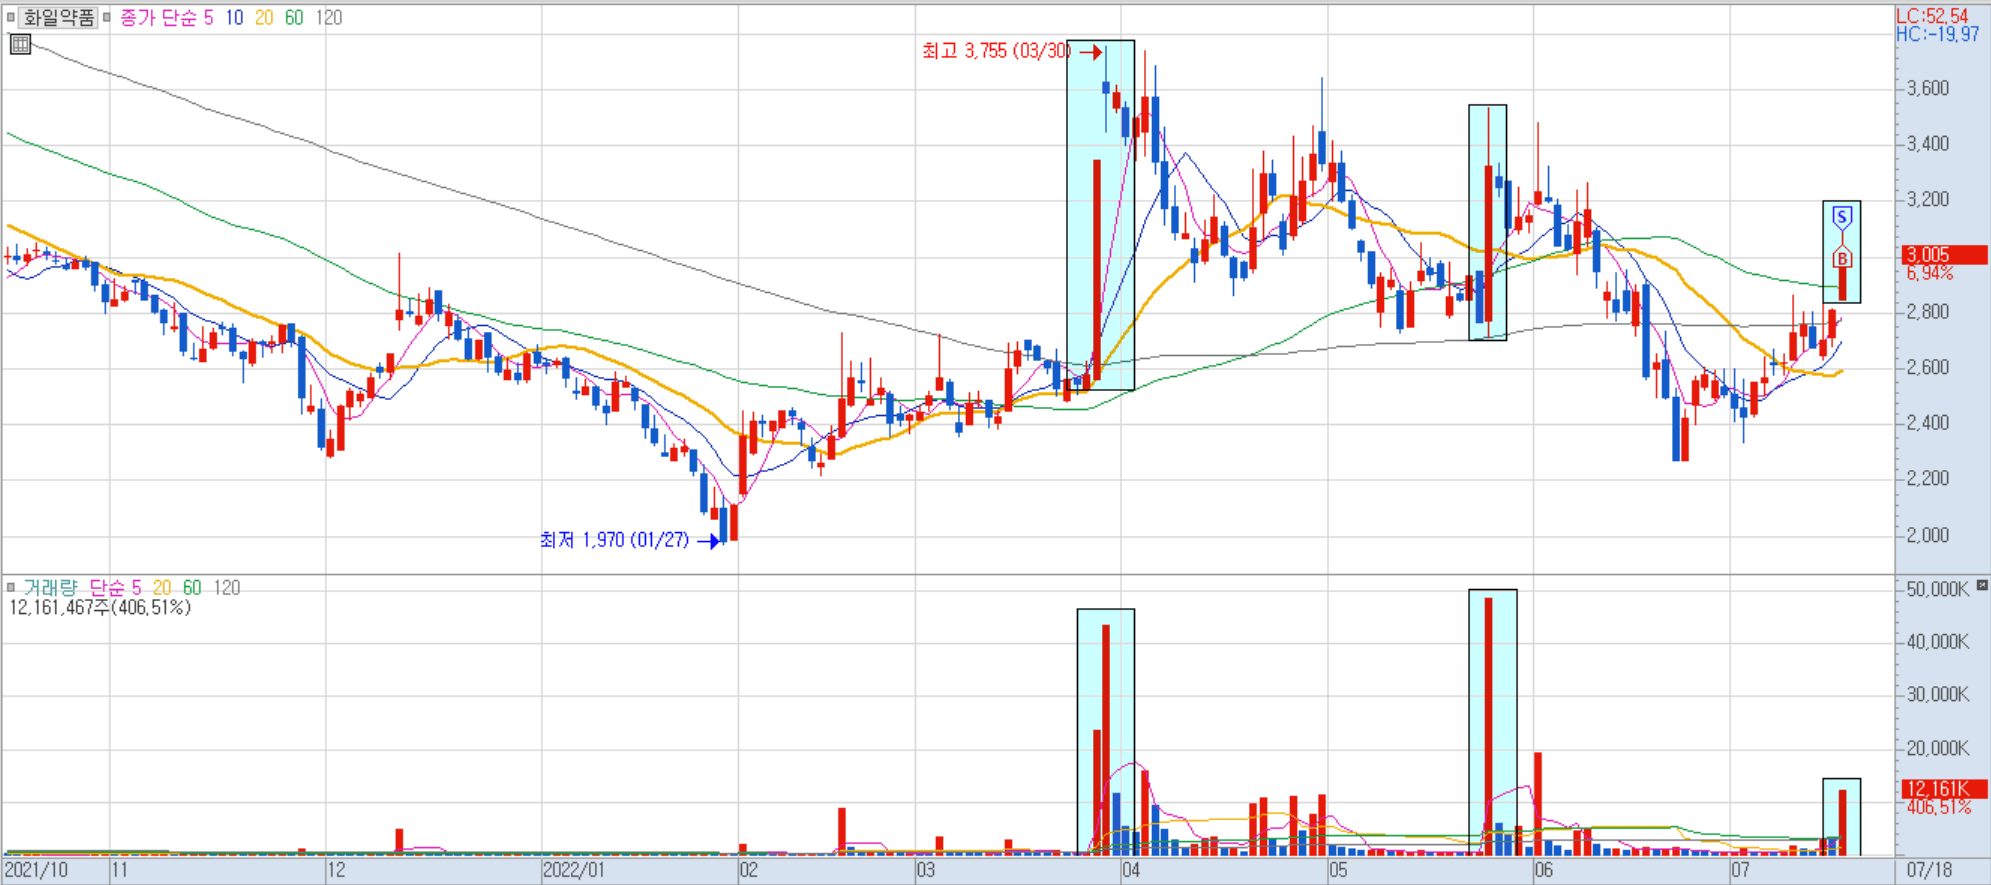Select the volume panel 단순 label
Screen dimensions: 1991x885
coord(107,587)
